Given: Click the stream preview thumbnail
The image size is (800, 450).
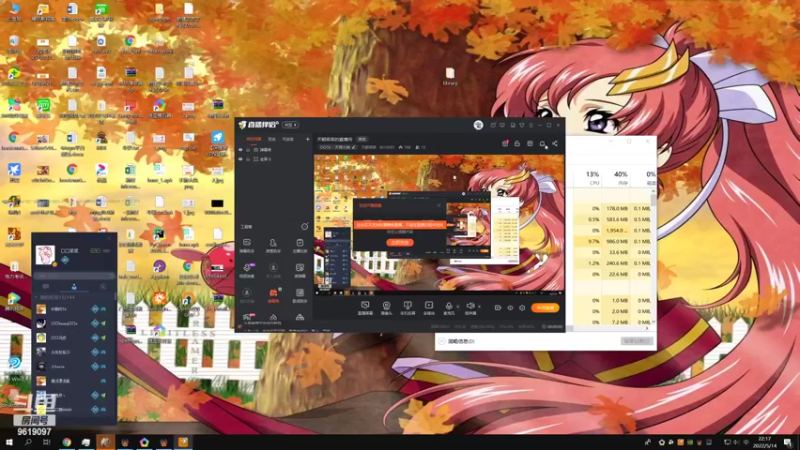Looking at the screenshot, I should pos(439,224).
